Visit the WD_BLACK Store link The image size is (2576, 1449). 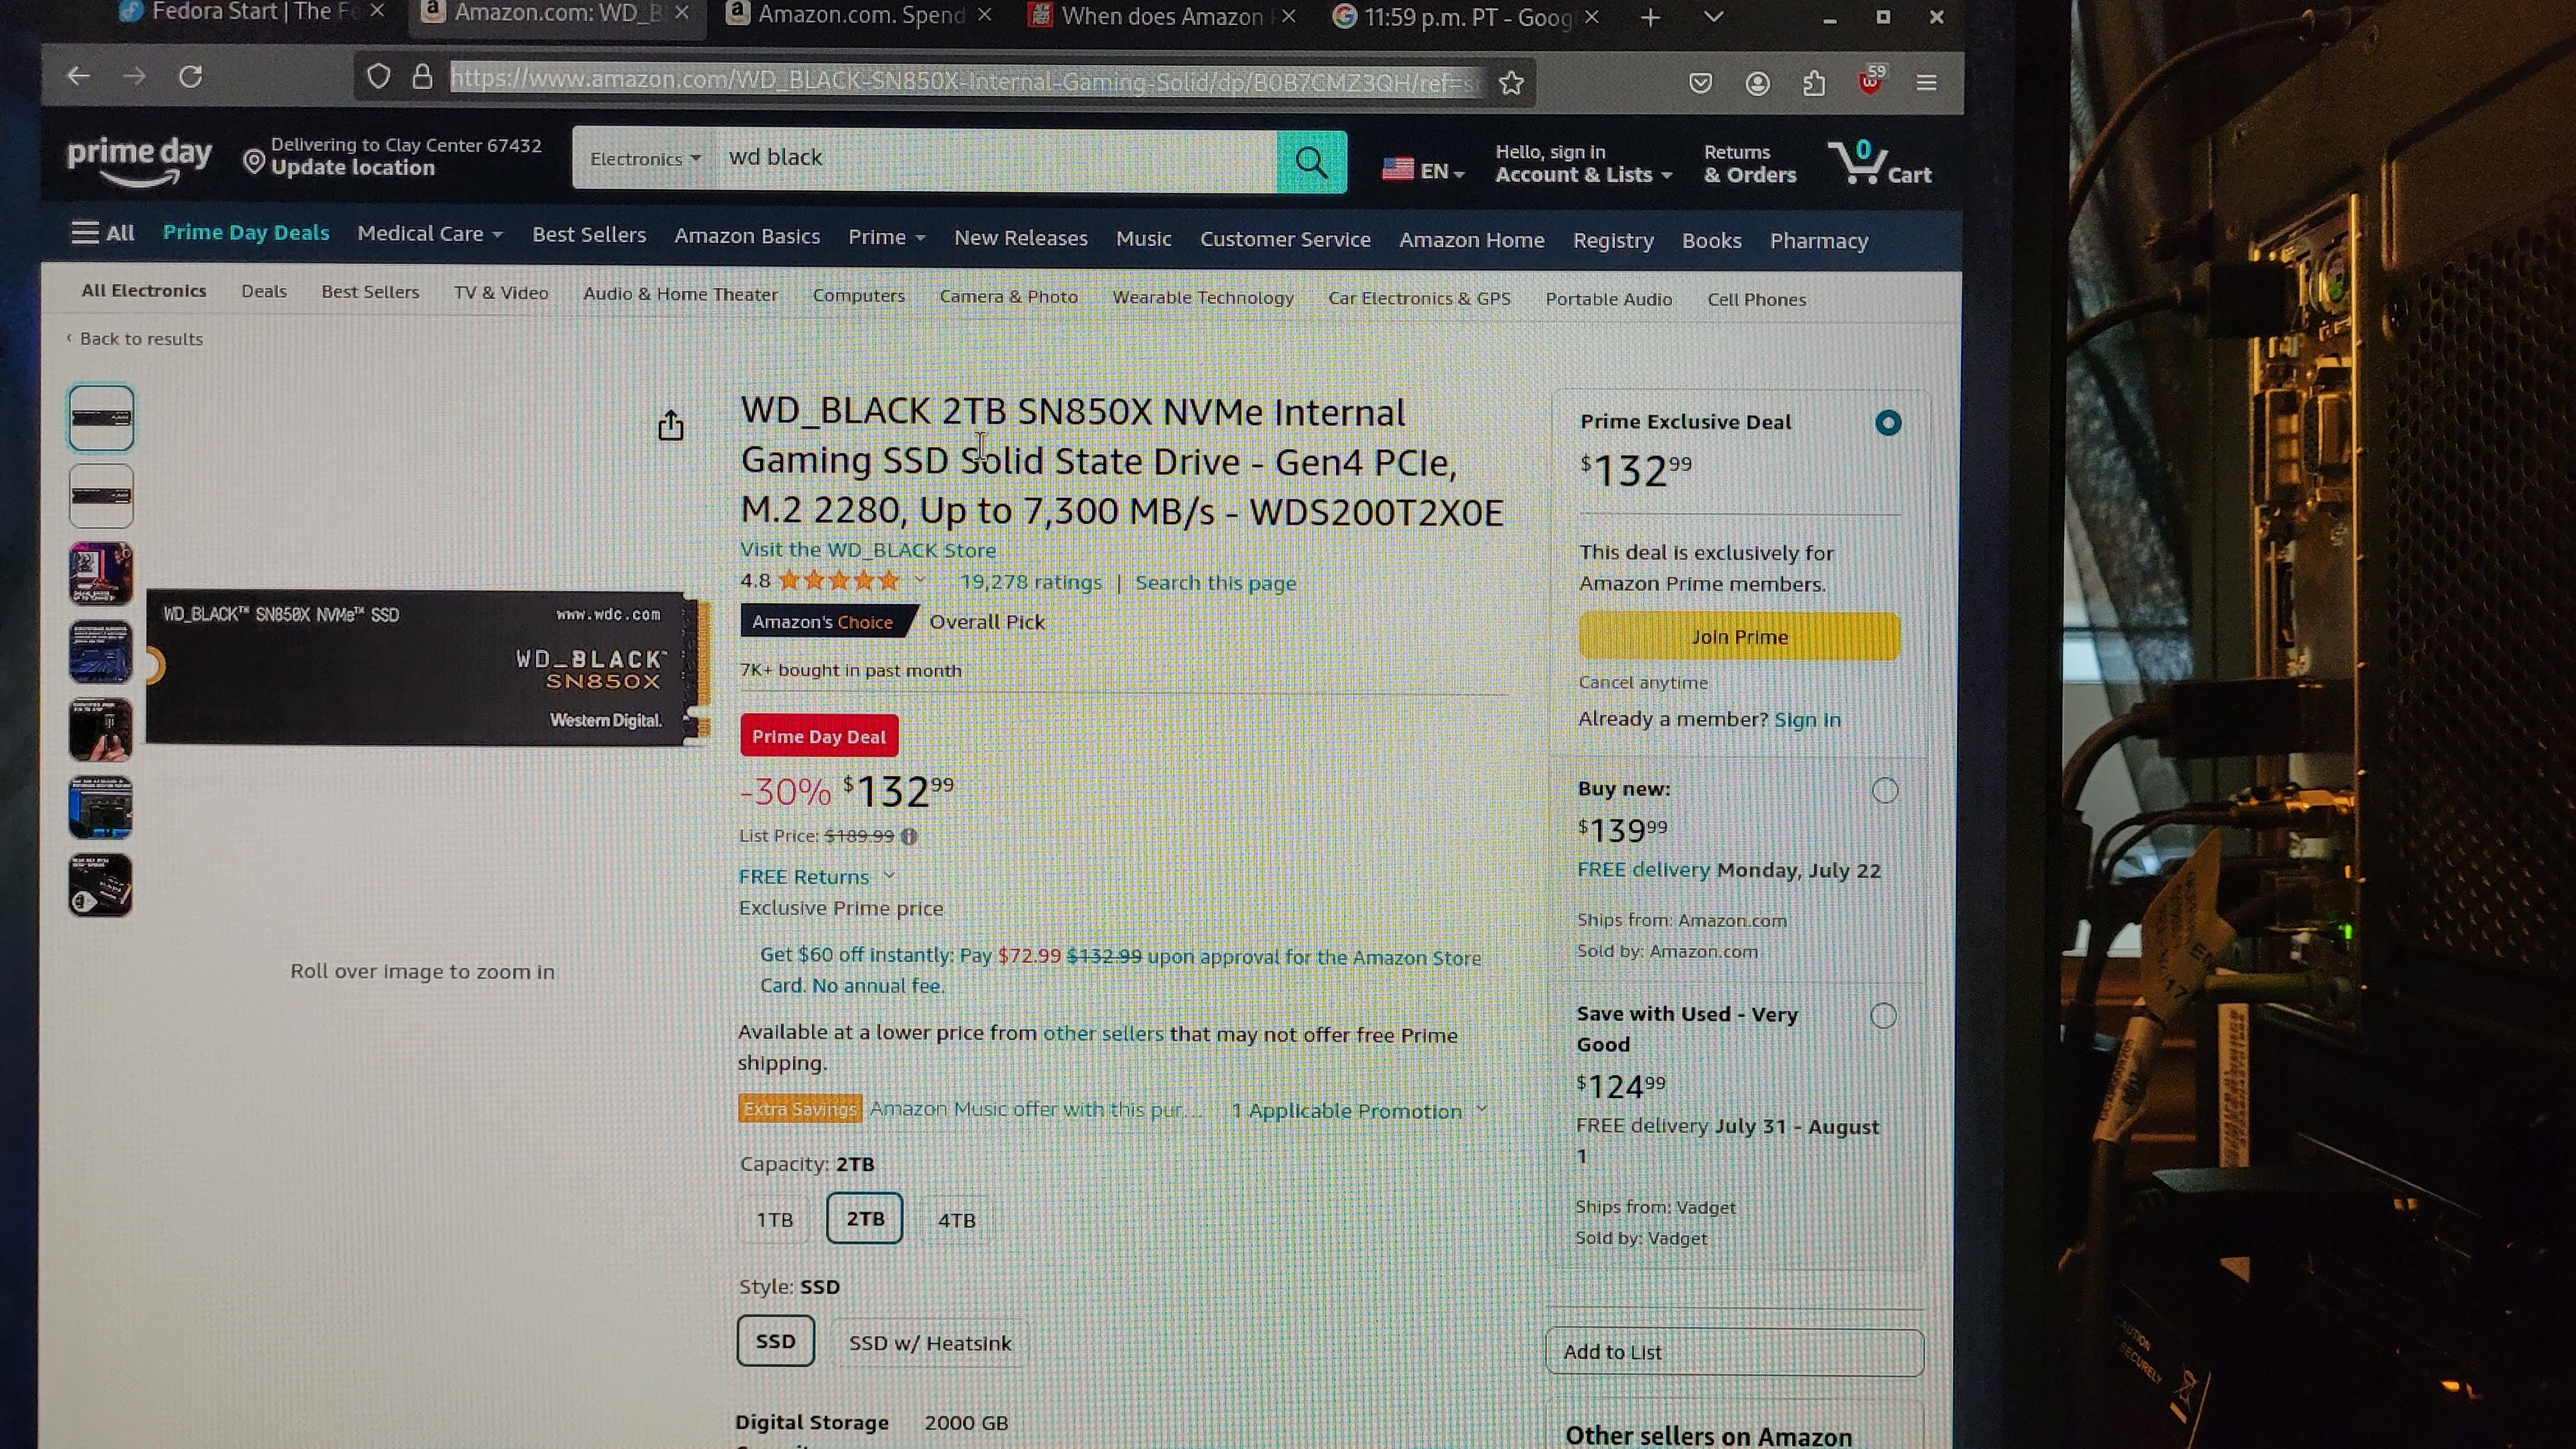(867, 550)
